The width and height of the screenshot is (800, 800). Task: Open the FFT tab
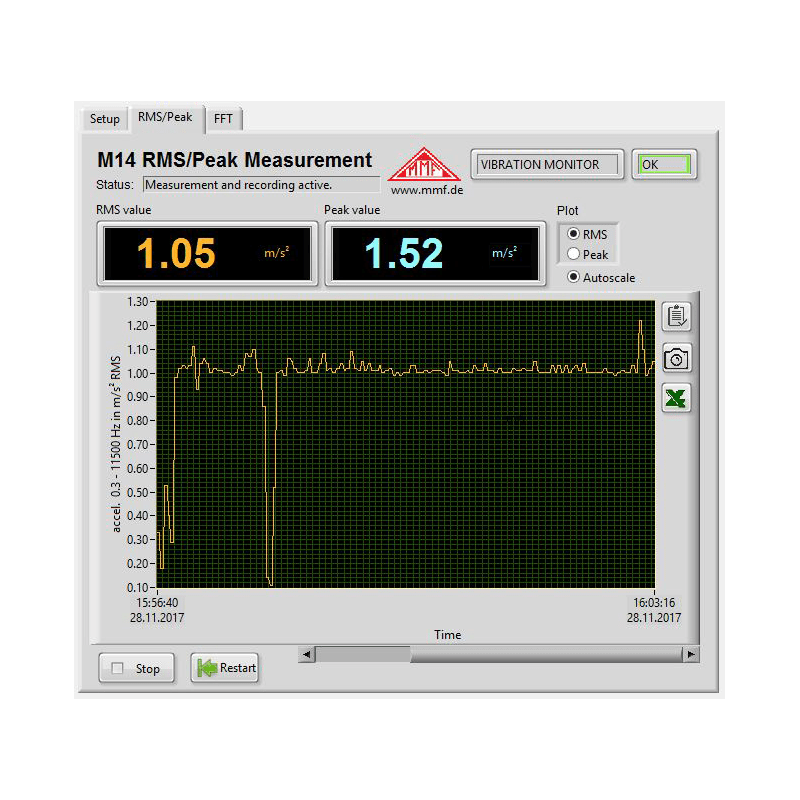[x=224, y=119]
